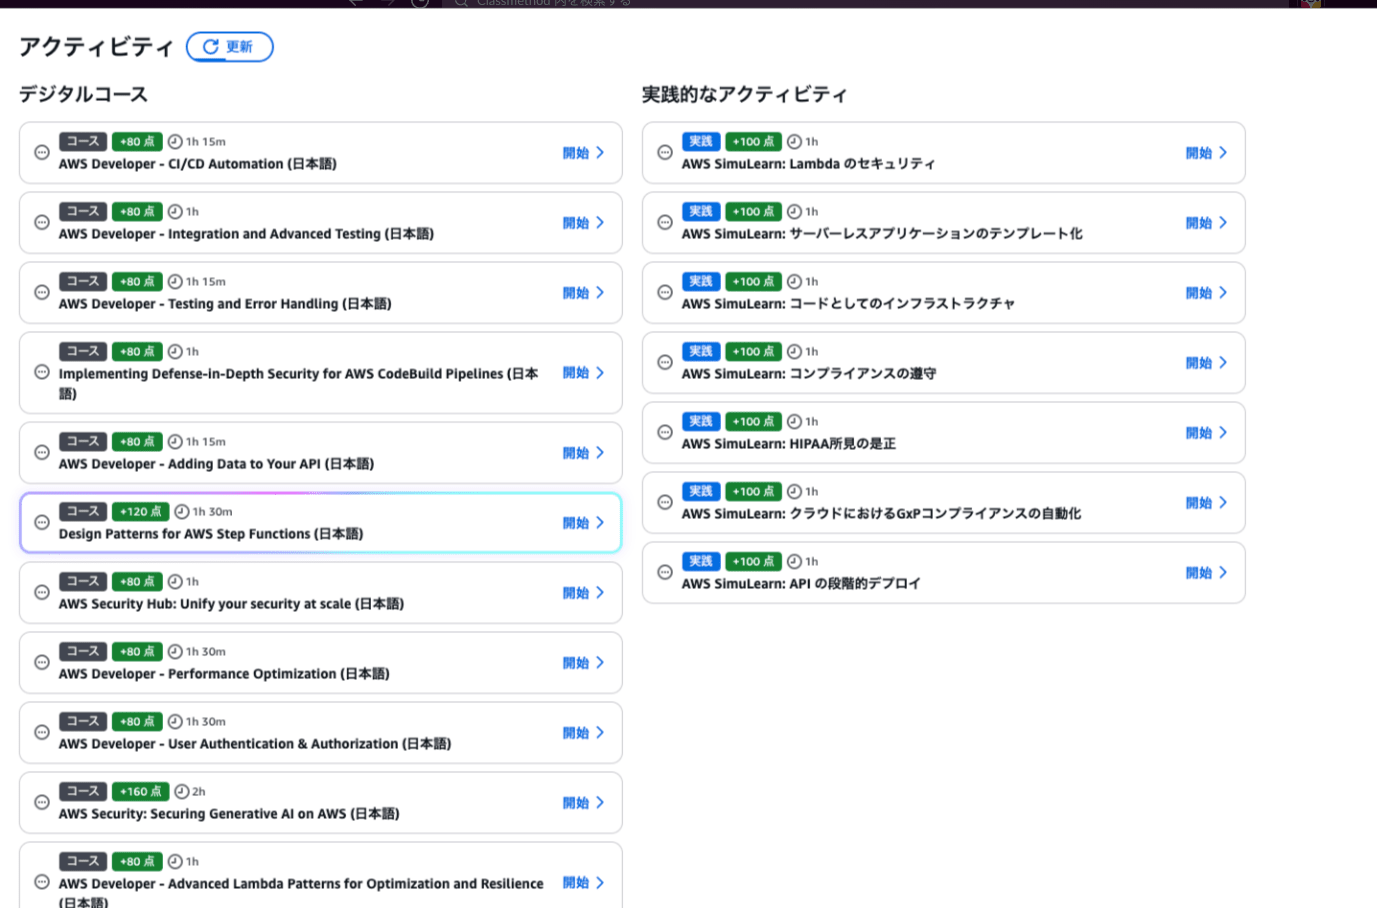The image size is (1377, 908).
Task: Click "+80 点" badge on Adding Data to Your API
Action: click(137, 442)
